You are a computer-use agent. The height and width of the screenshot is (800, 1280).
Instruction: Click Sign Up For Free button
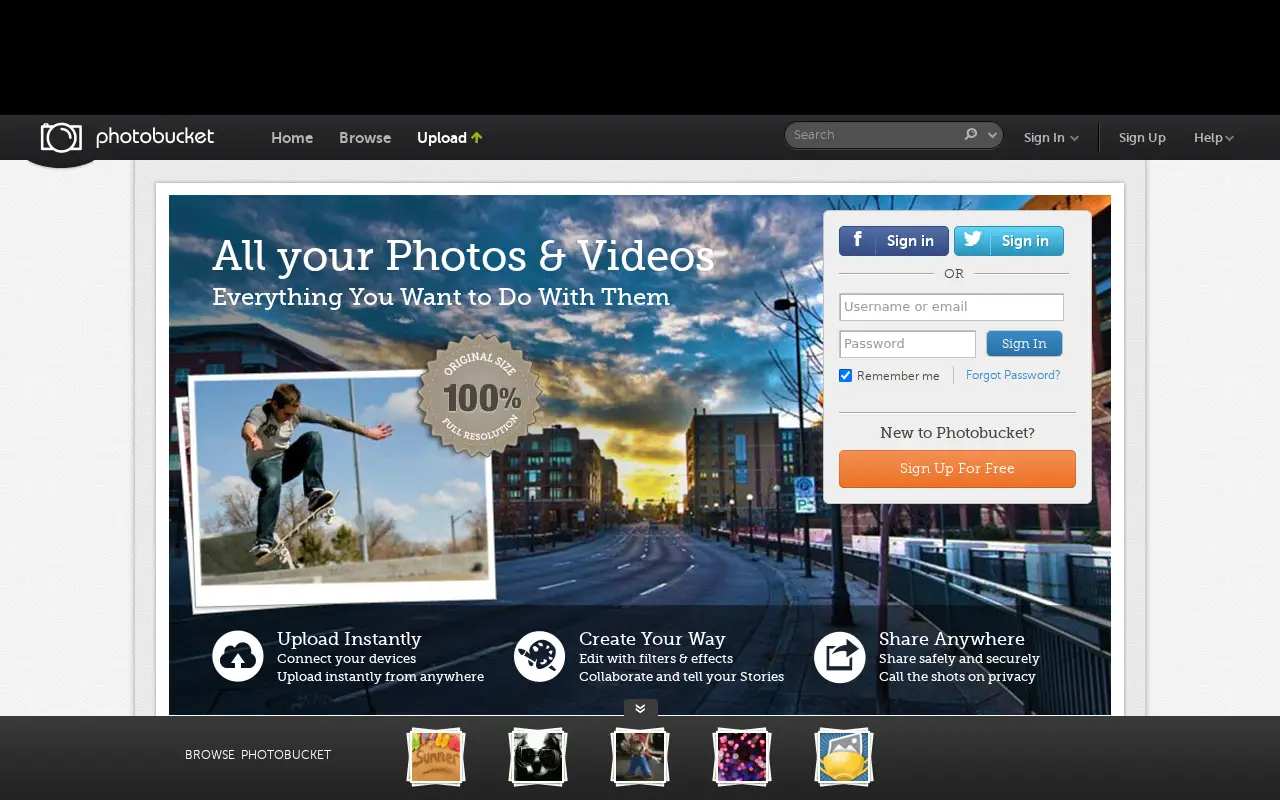957,469
